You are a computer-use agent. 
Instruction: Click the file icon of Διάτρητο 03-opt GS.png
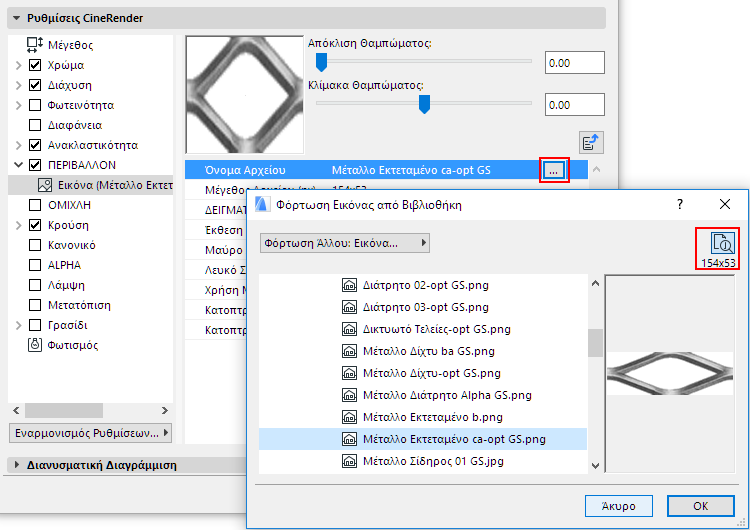point(349,307)
